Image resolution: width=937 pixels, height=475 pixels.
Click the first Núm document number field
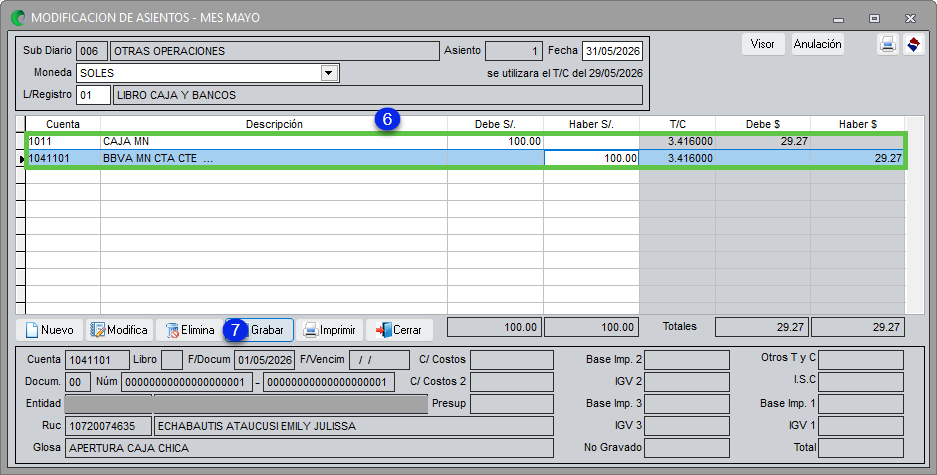(186, 382)
